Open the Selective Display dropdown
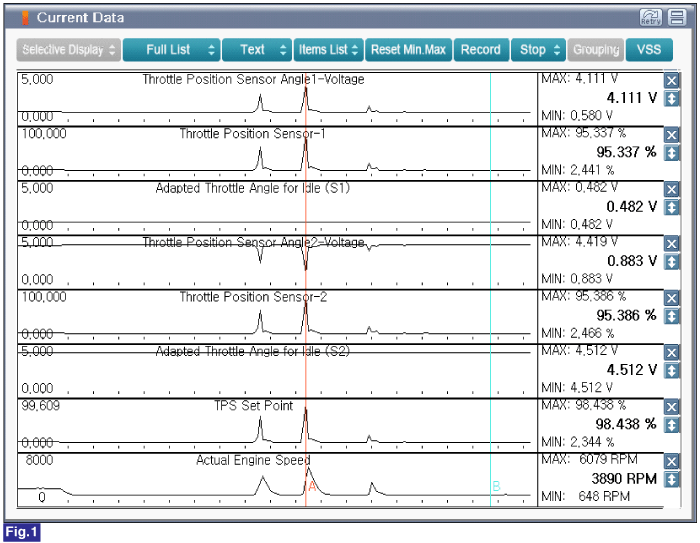This screenshot has height=543, width=700. (69, 50)
